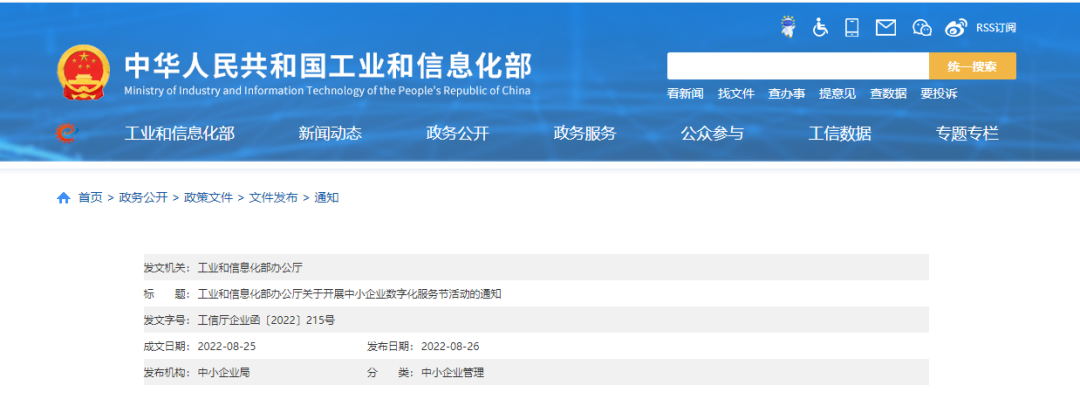Viewport: 1080px width, 406px height.
Task: Click inside the site search box
Action: [798, 66]
